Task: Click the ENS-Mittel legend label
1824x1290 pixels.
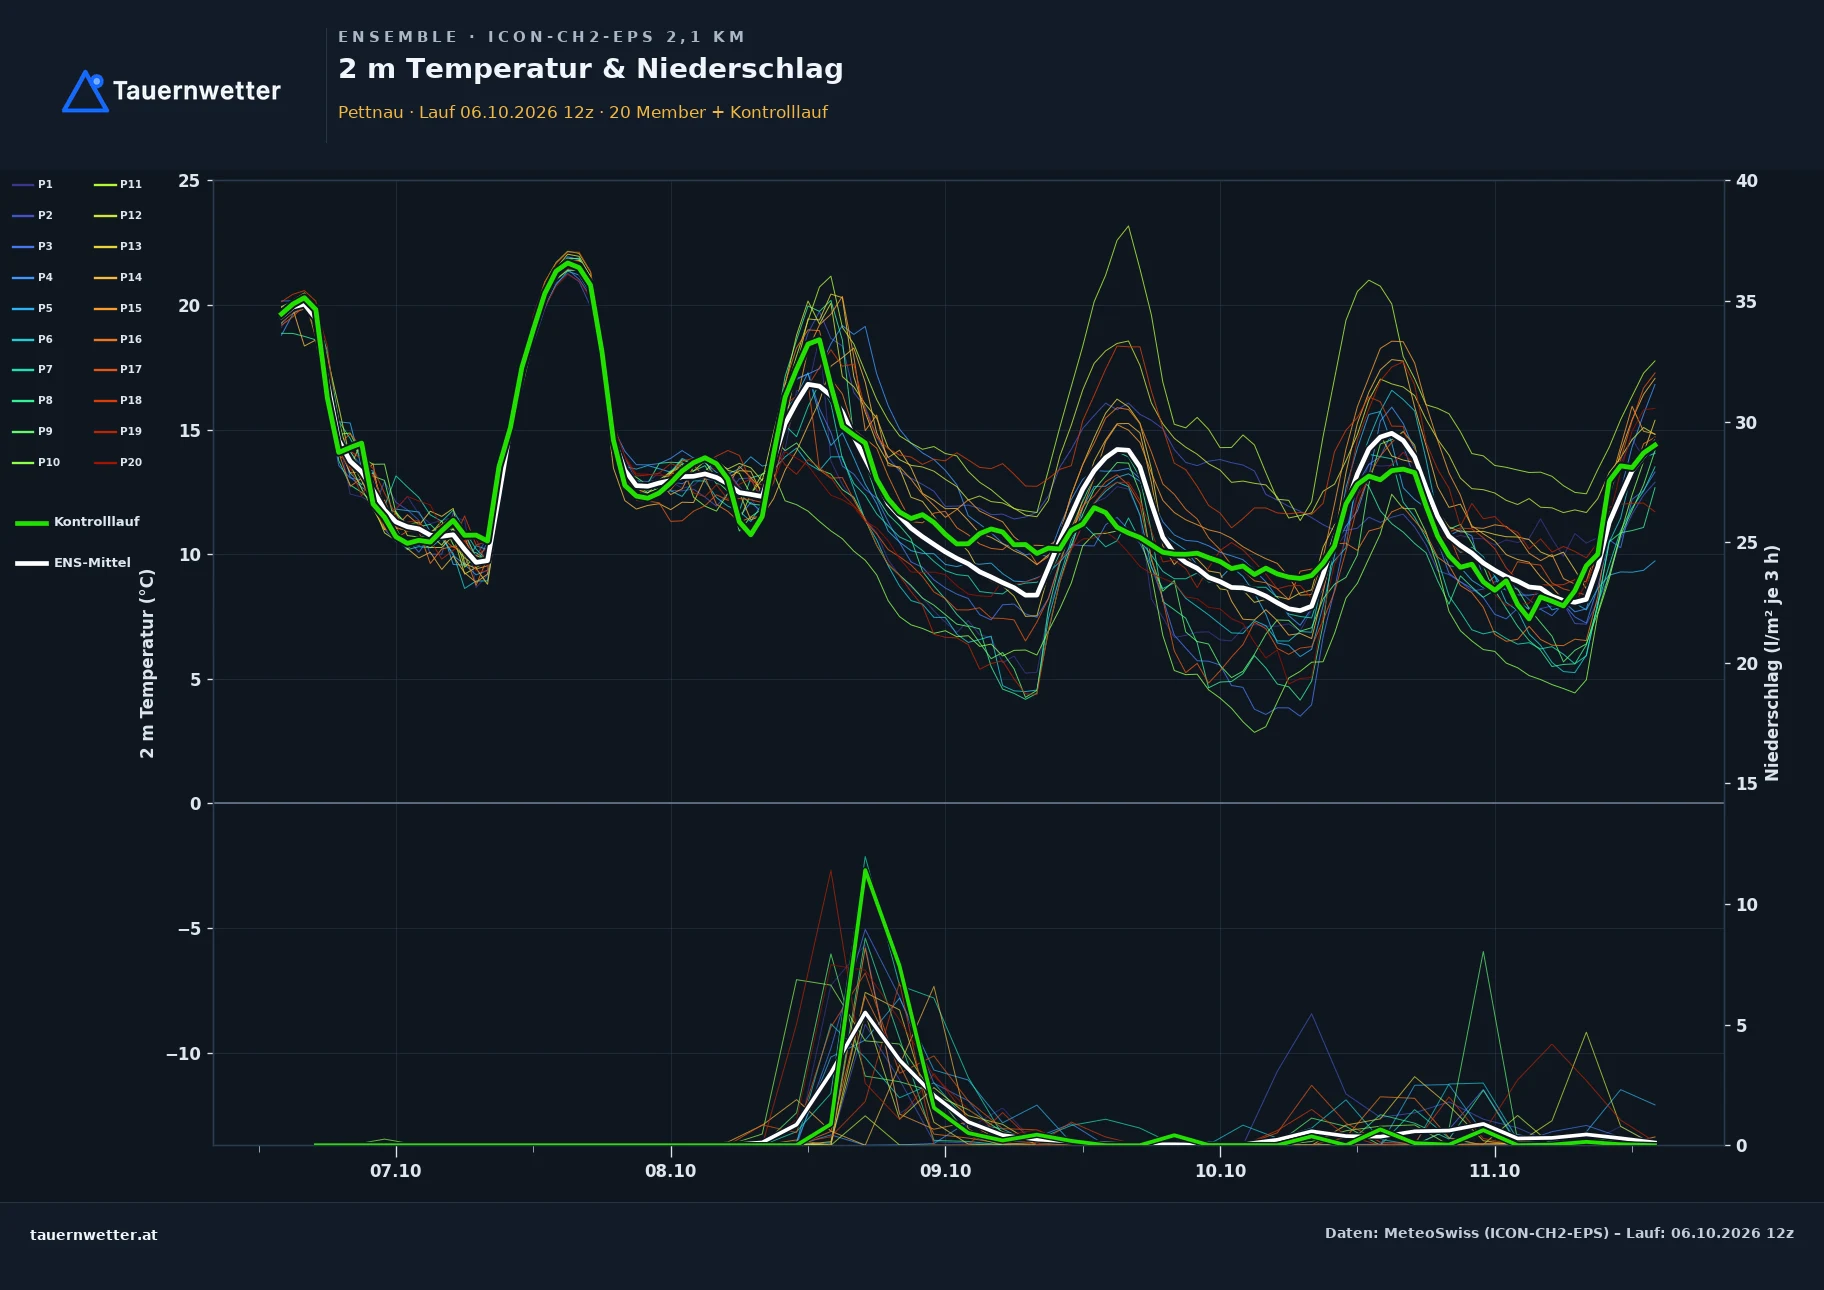Action: [92, 563]
